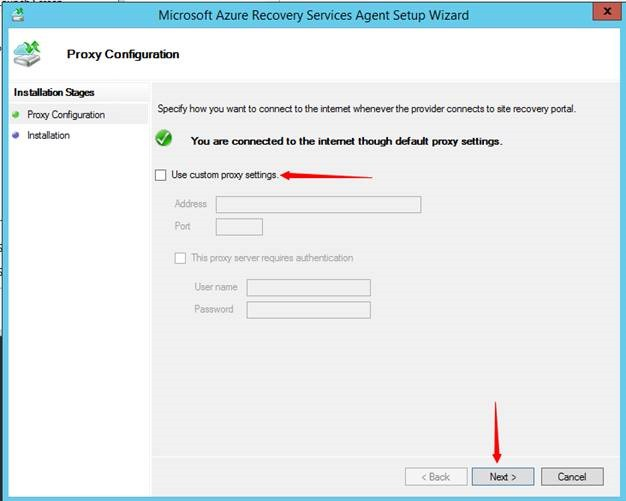Go back with the Back button

434,477
